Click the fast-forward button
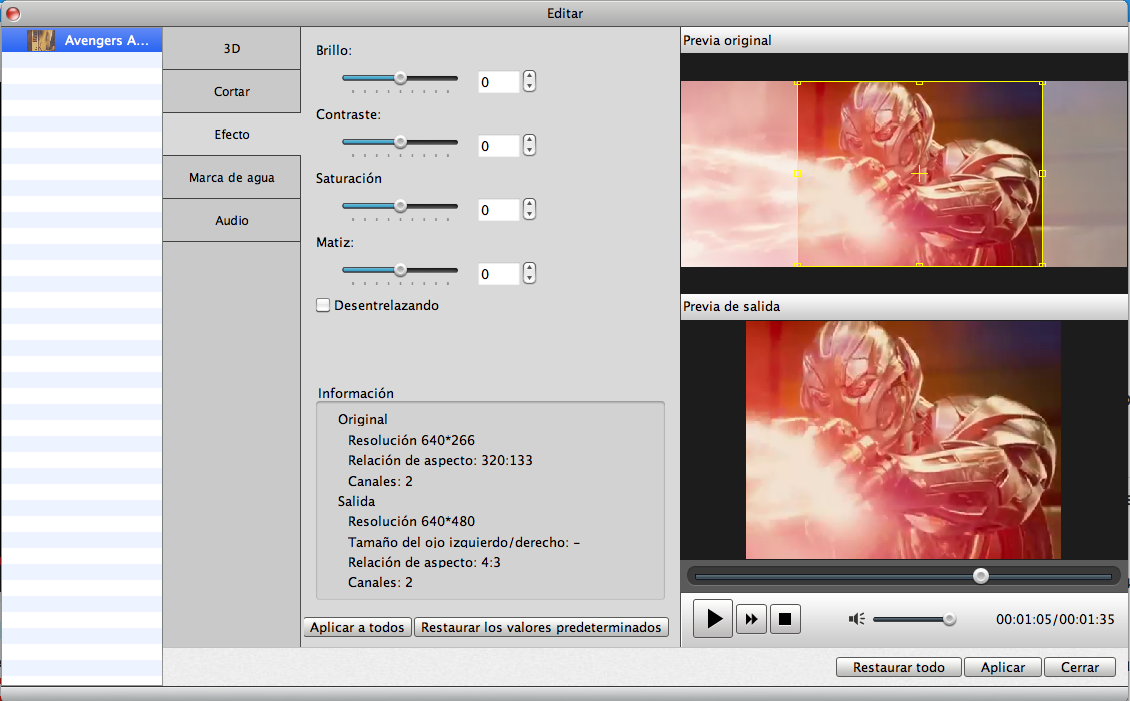 pos(751,619)
